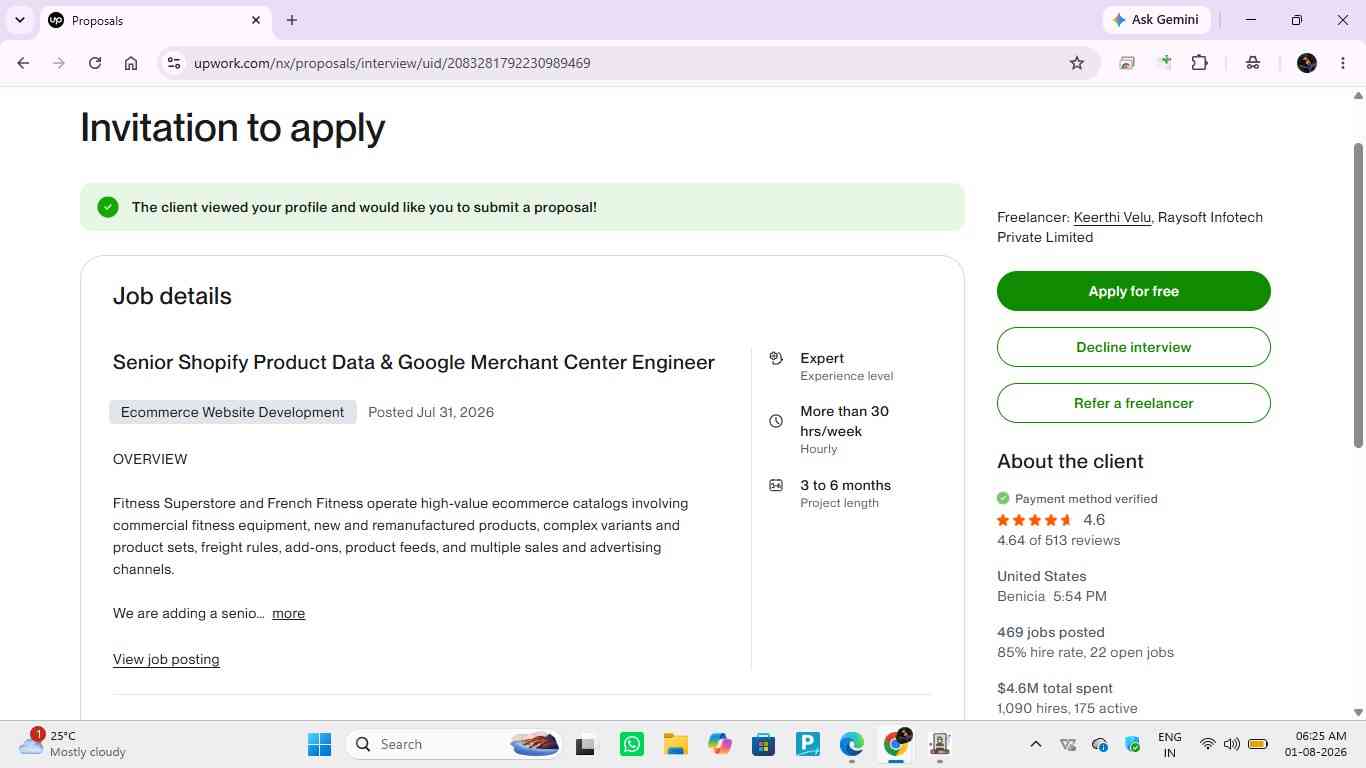
Task: Open Microsoft Edge from the taskbar
Action: pyautogui.click(x=852, y=744)
